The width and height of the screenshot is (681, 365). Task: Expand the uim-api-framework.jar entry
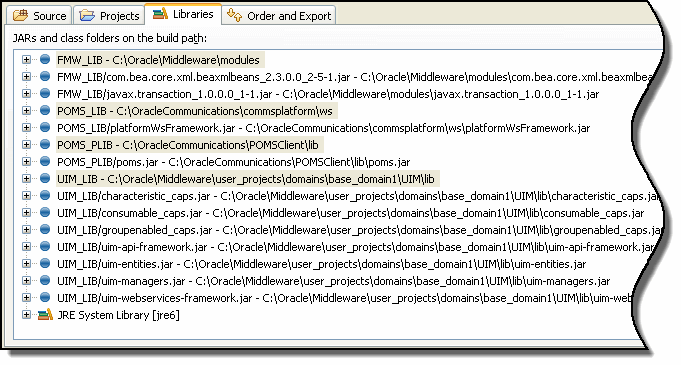(x=26, y=246)
